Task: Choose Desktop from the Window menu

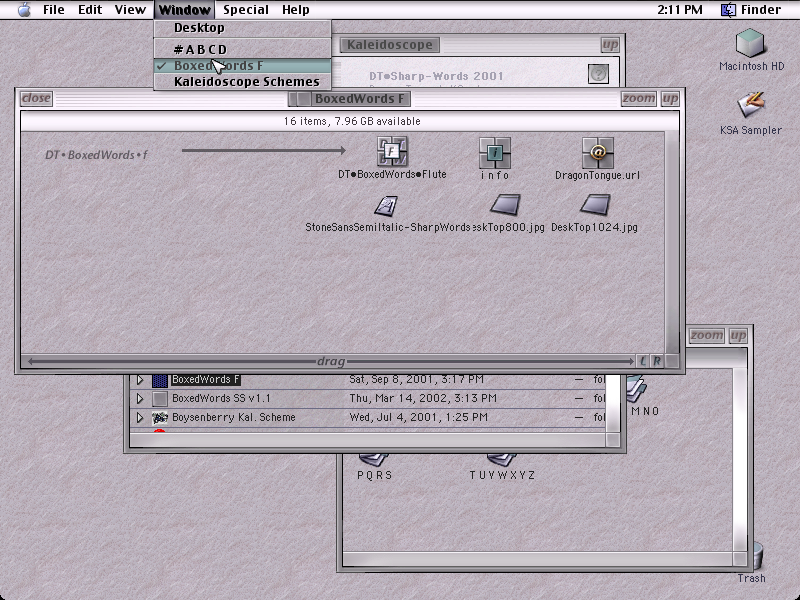Action: point(242,28)
